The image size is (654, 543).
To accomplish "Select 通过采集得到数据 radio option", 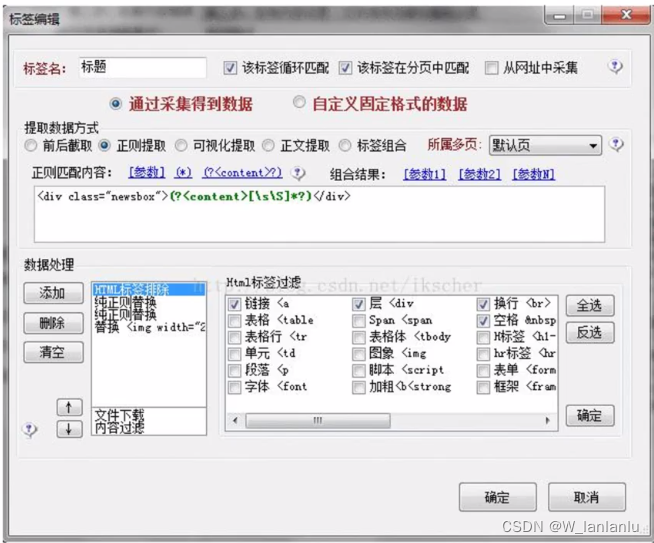I will pyautogui.click(x=116, y=103).
